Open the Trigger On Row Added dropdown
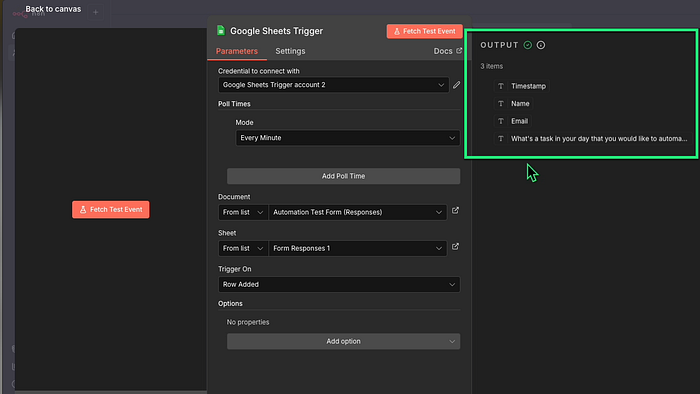 339,285
